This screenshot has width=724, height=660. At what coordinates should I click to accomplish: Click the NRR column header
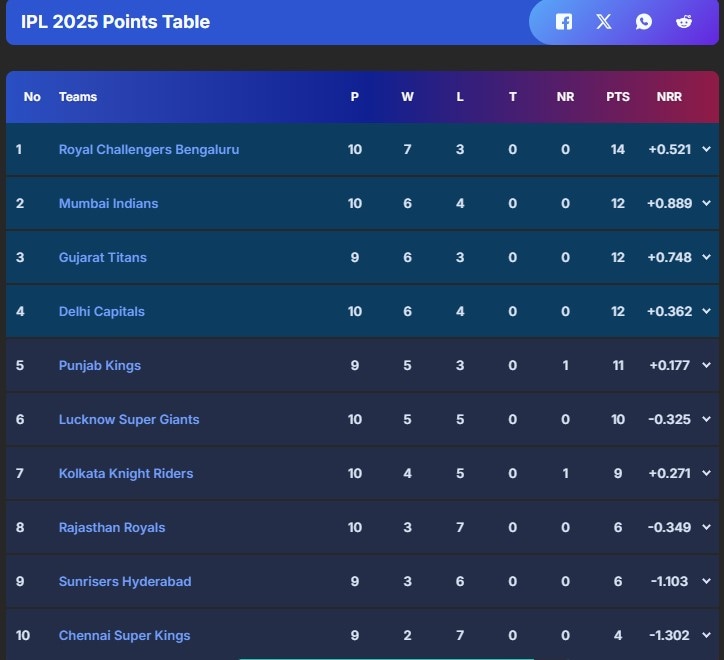[669, 97]
